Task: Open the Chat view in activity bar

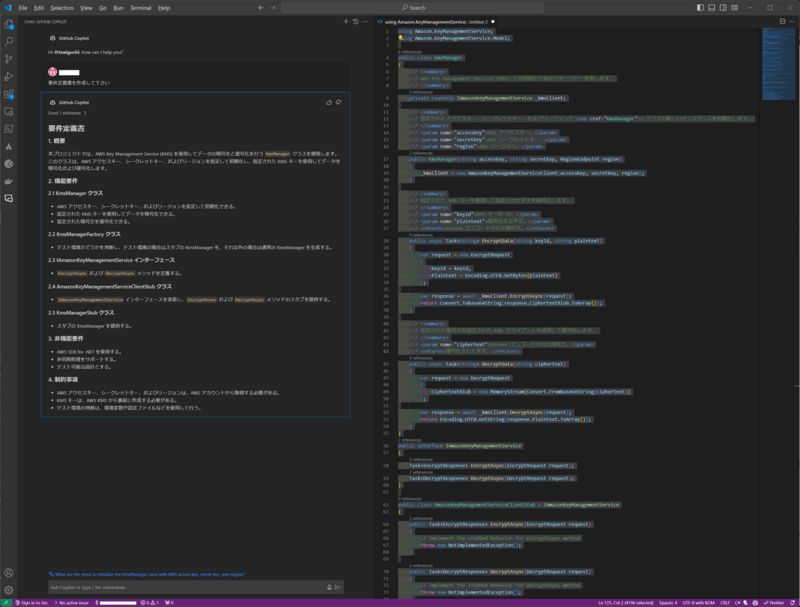Action: pos(9,198)
